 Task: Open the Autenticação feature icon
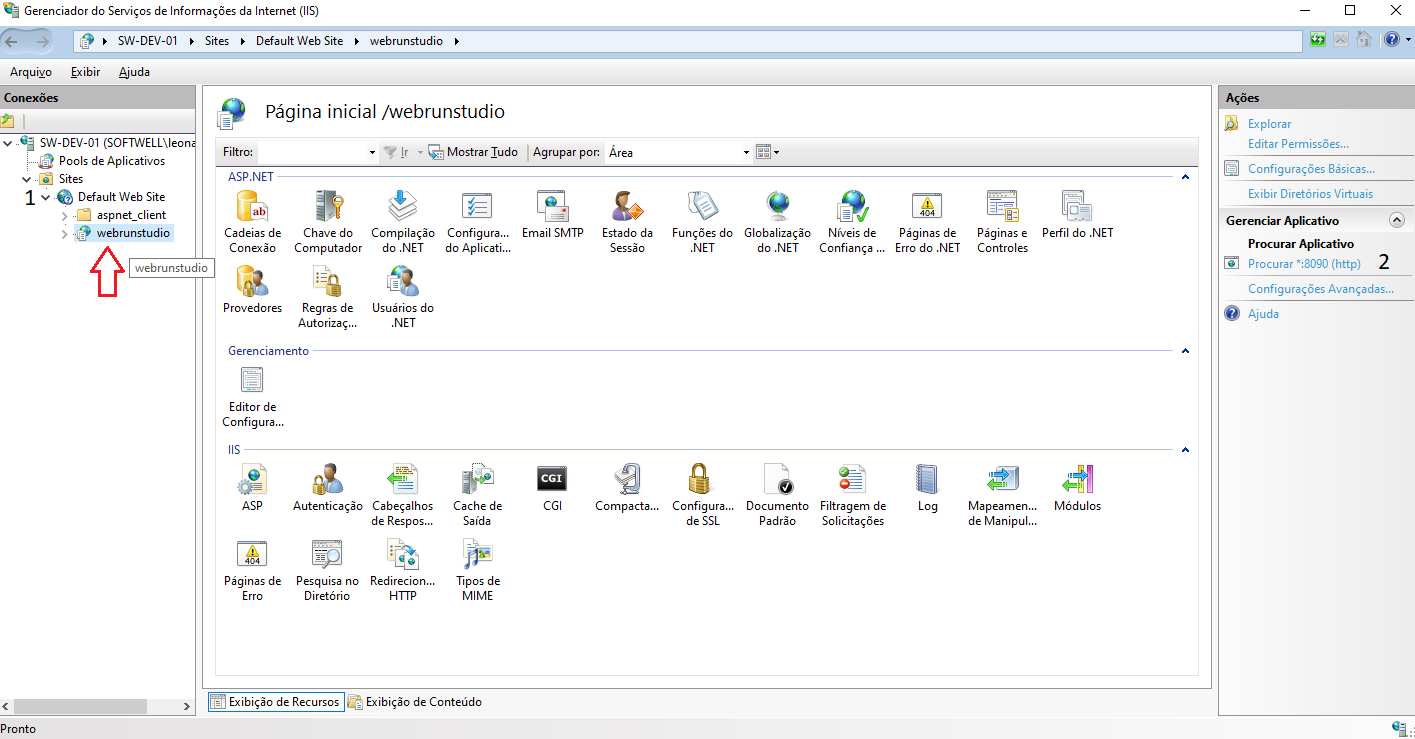pos(328,481)
